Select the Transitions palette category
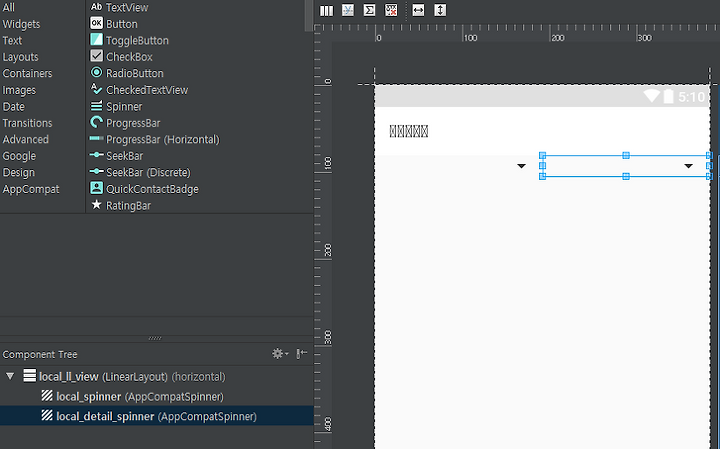 tap(27, 123)
